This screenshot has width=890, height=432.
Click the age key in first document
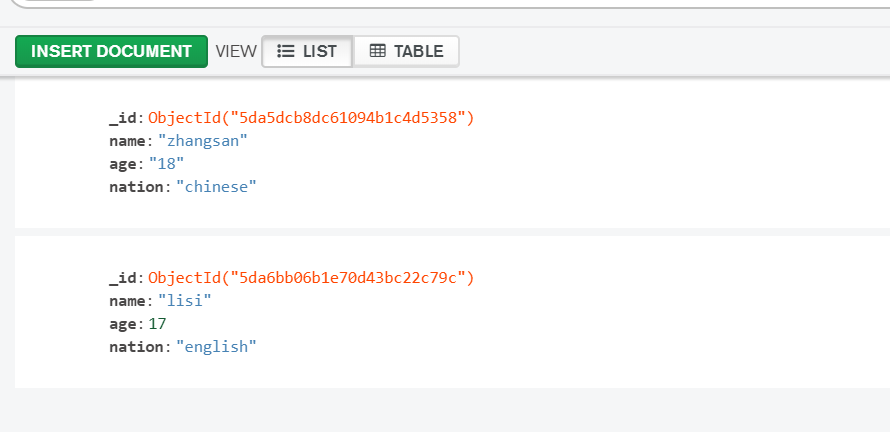(124, 164)
